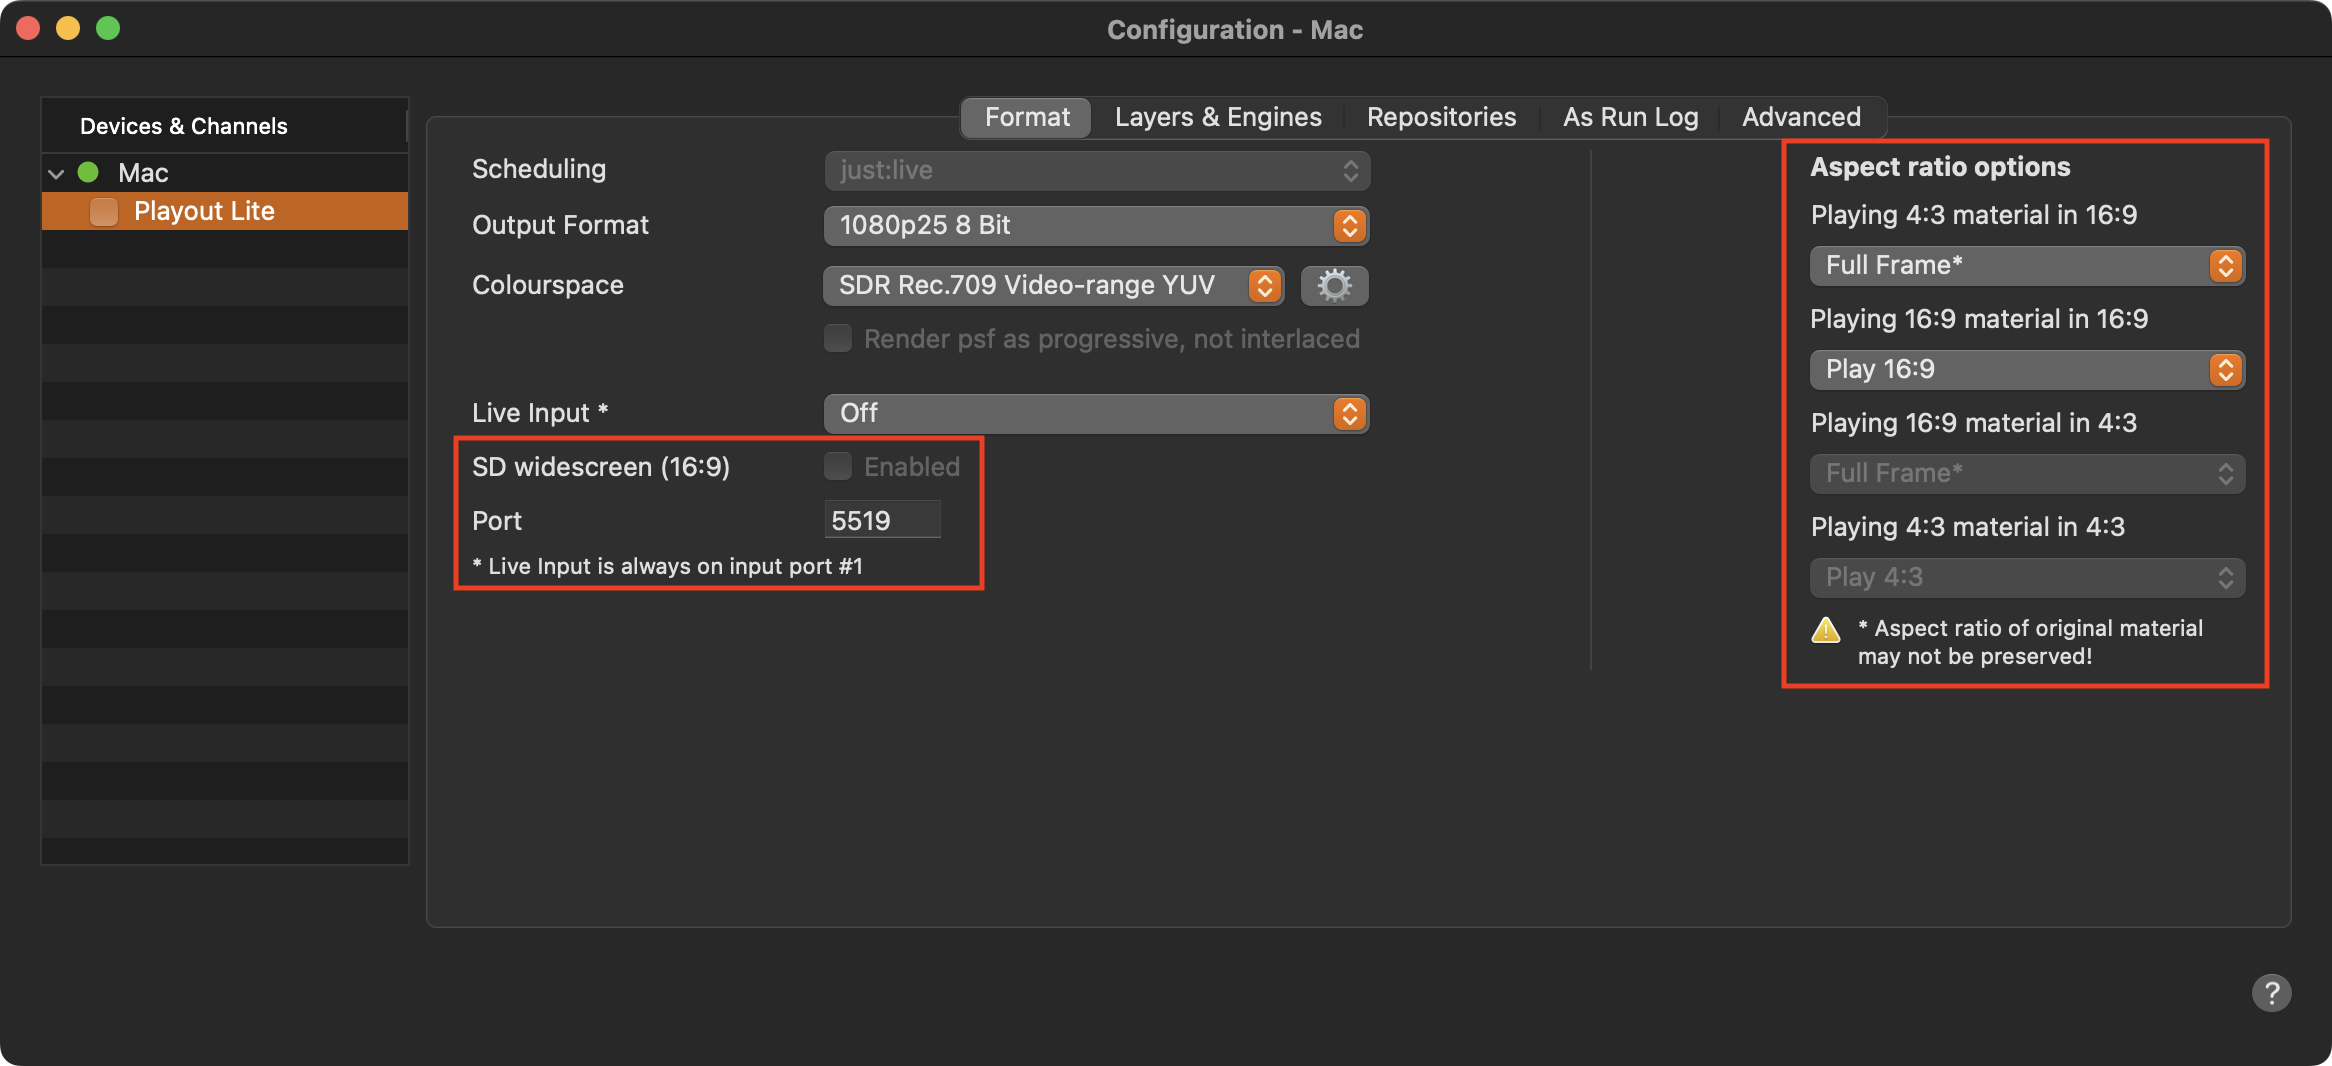Open the Scheduling just:live dropdown
The width and height of the screenshot is (2332, 1066).
(x=1097, y=170)
